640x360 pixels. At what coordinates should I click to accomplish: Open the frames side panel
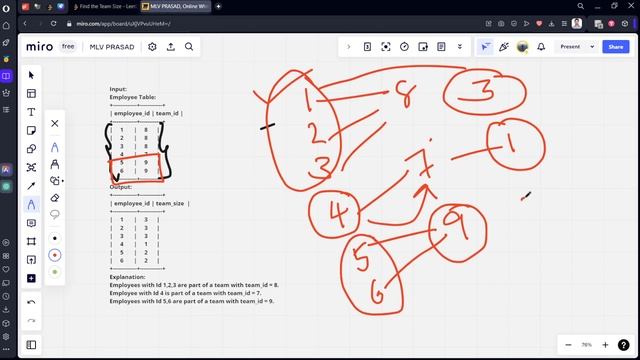pos(31,345)
